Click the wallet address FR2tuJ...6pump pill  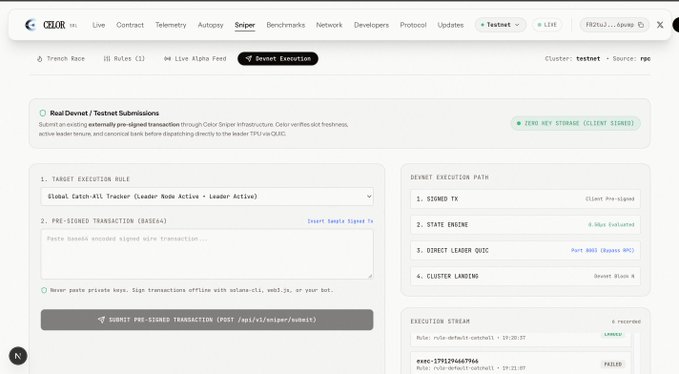click(614, 25)
